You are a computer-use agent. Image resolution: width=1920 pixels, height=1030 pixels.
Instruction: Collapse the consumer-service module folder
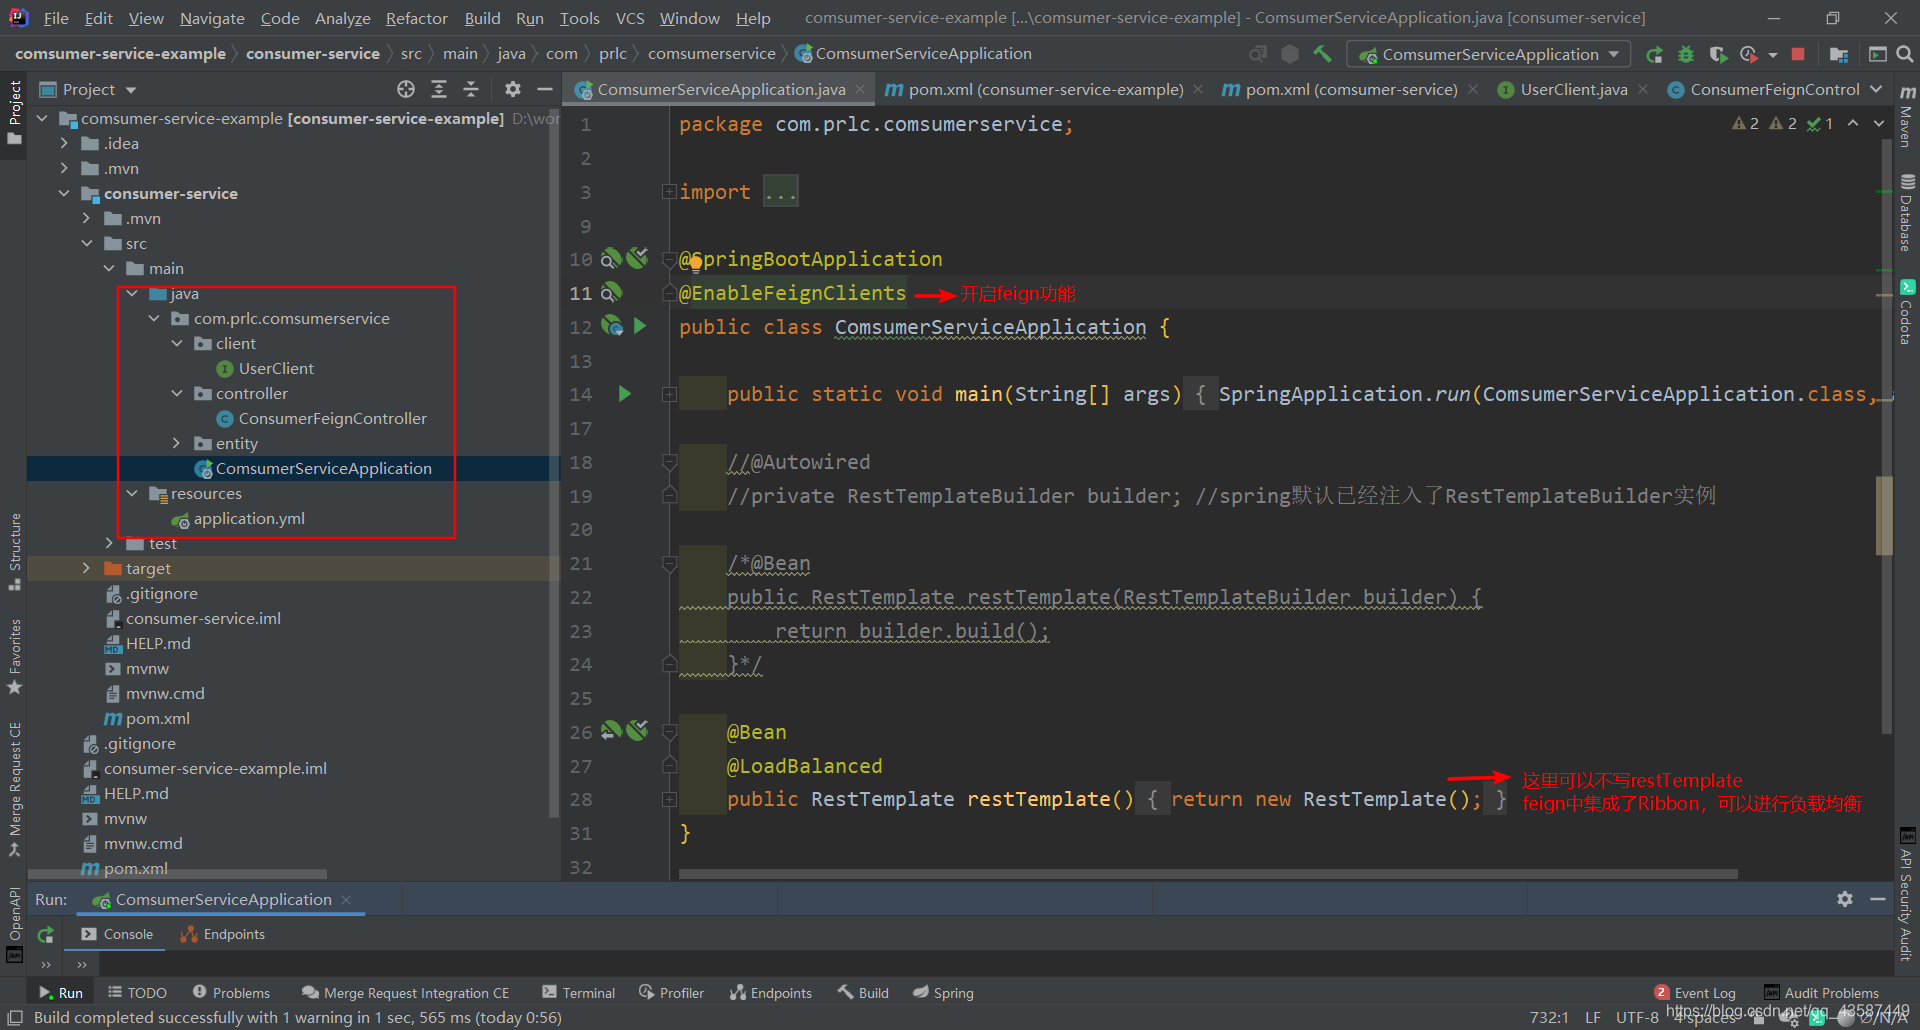tap(64, 193)
